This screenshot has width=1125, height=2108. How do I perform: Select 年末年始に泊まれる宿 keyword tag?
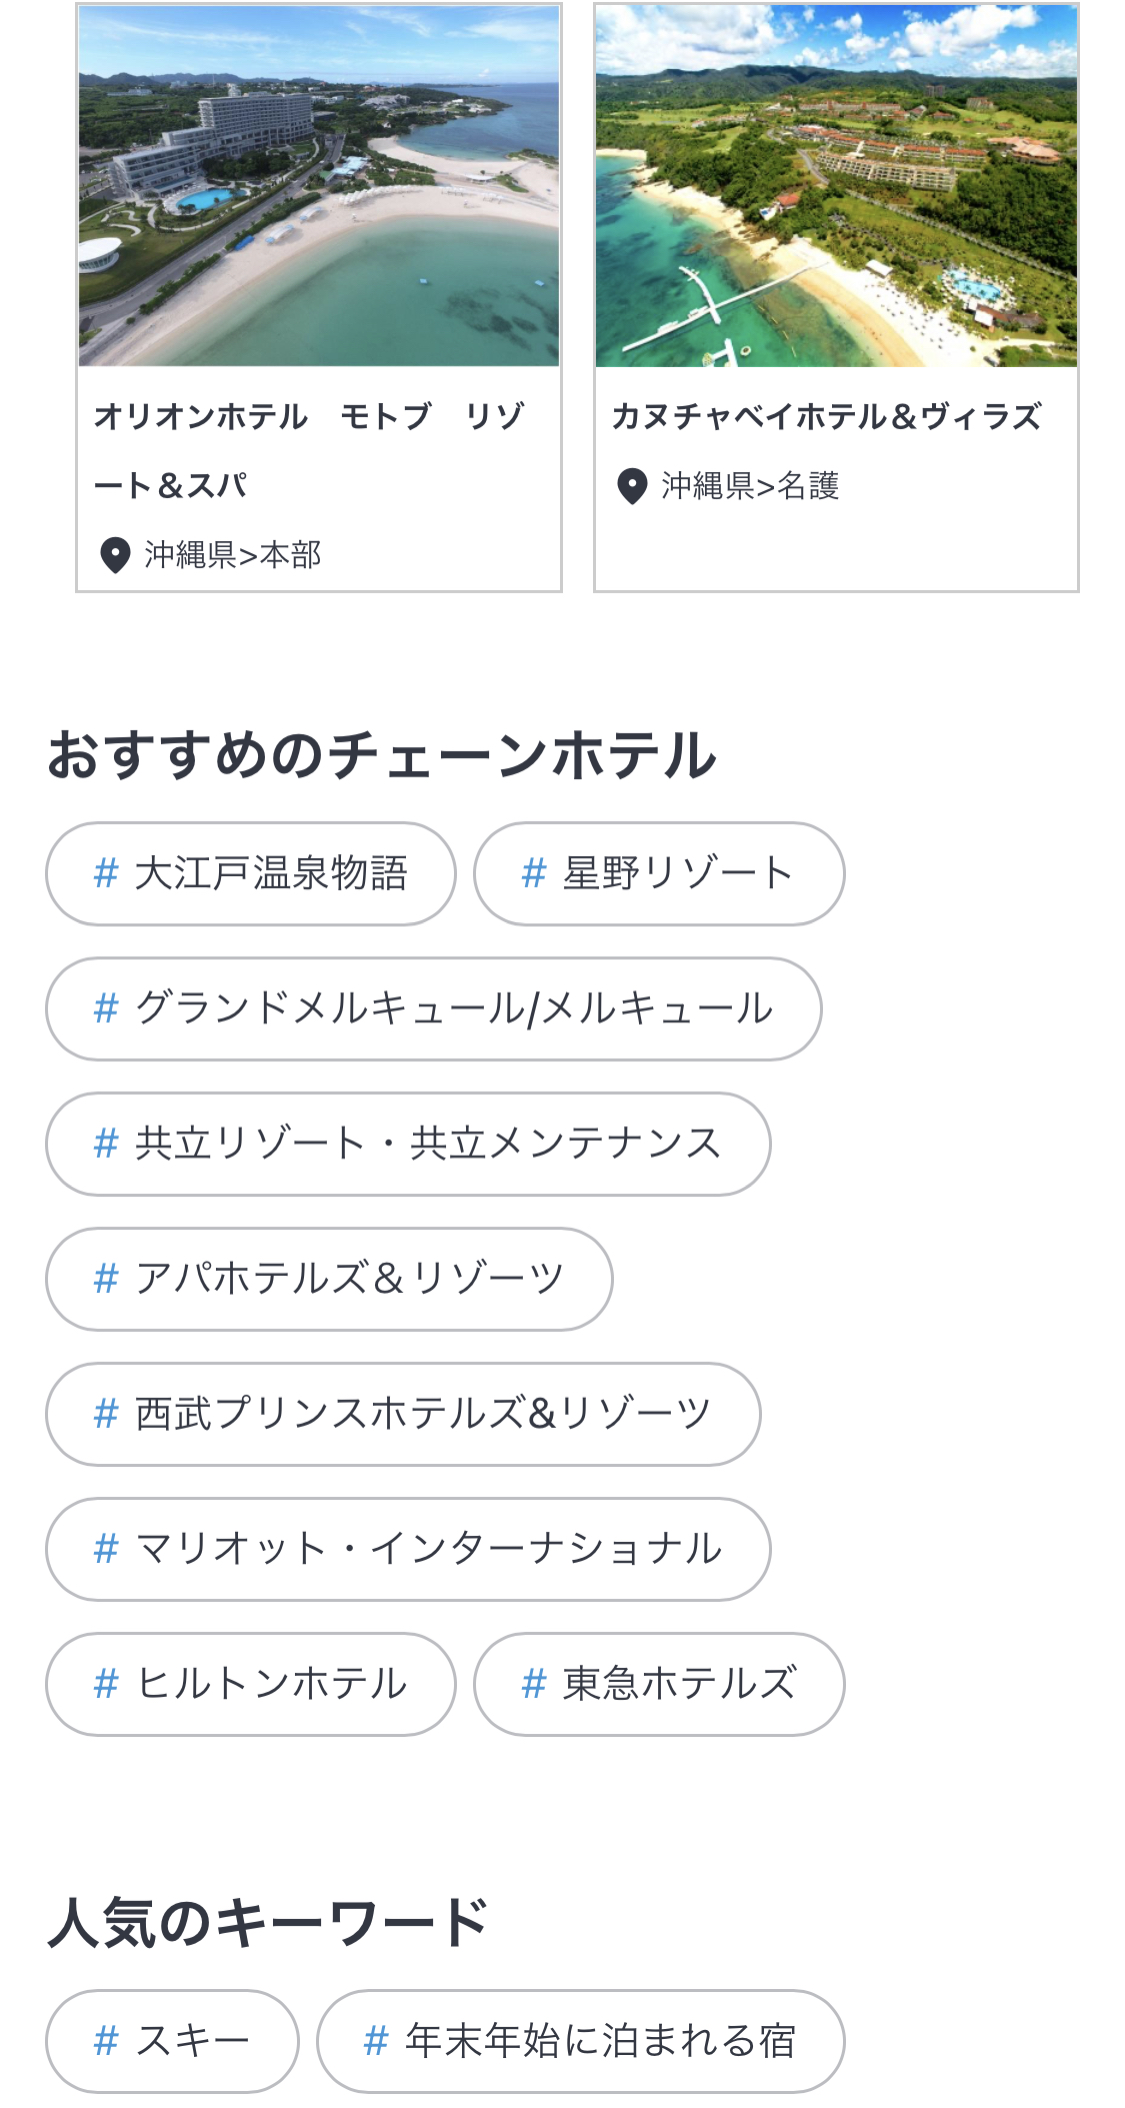tap(581, 2041)
